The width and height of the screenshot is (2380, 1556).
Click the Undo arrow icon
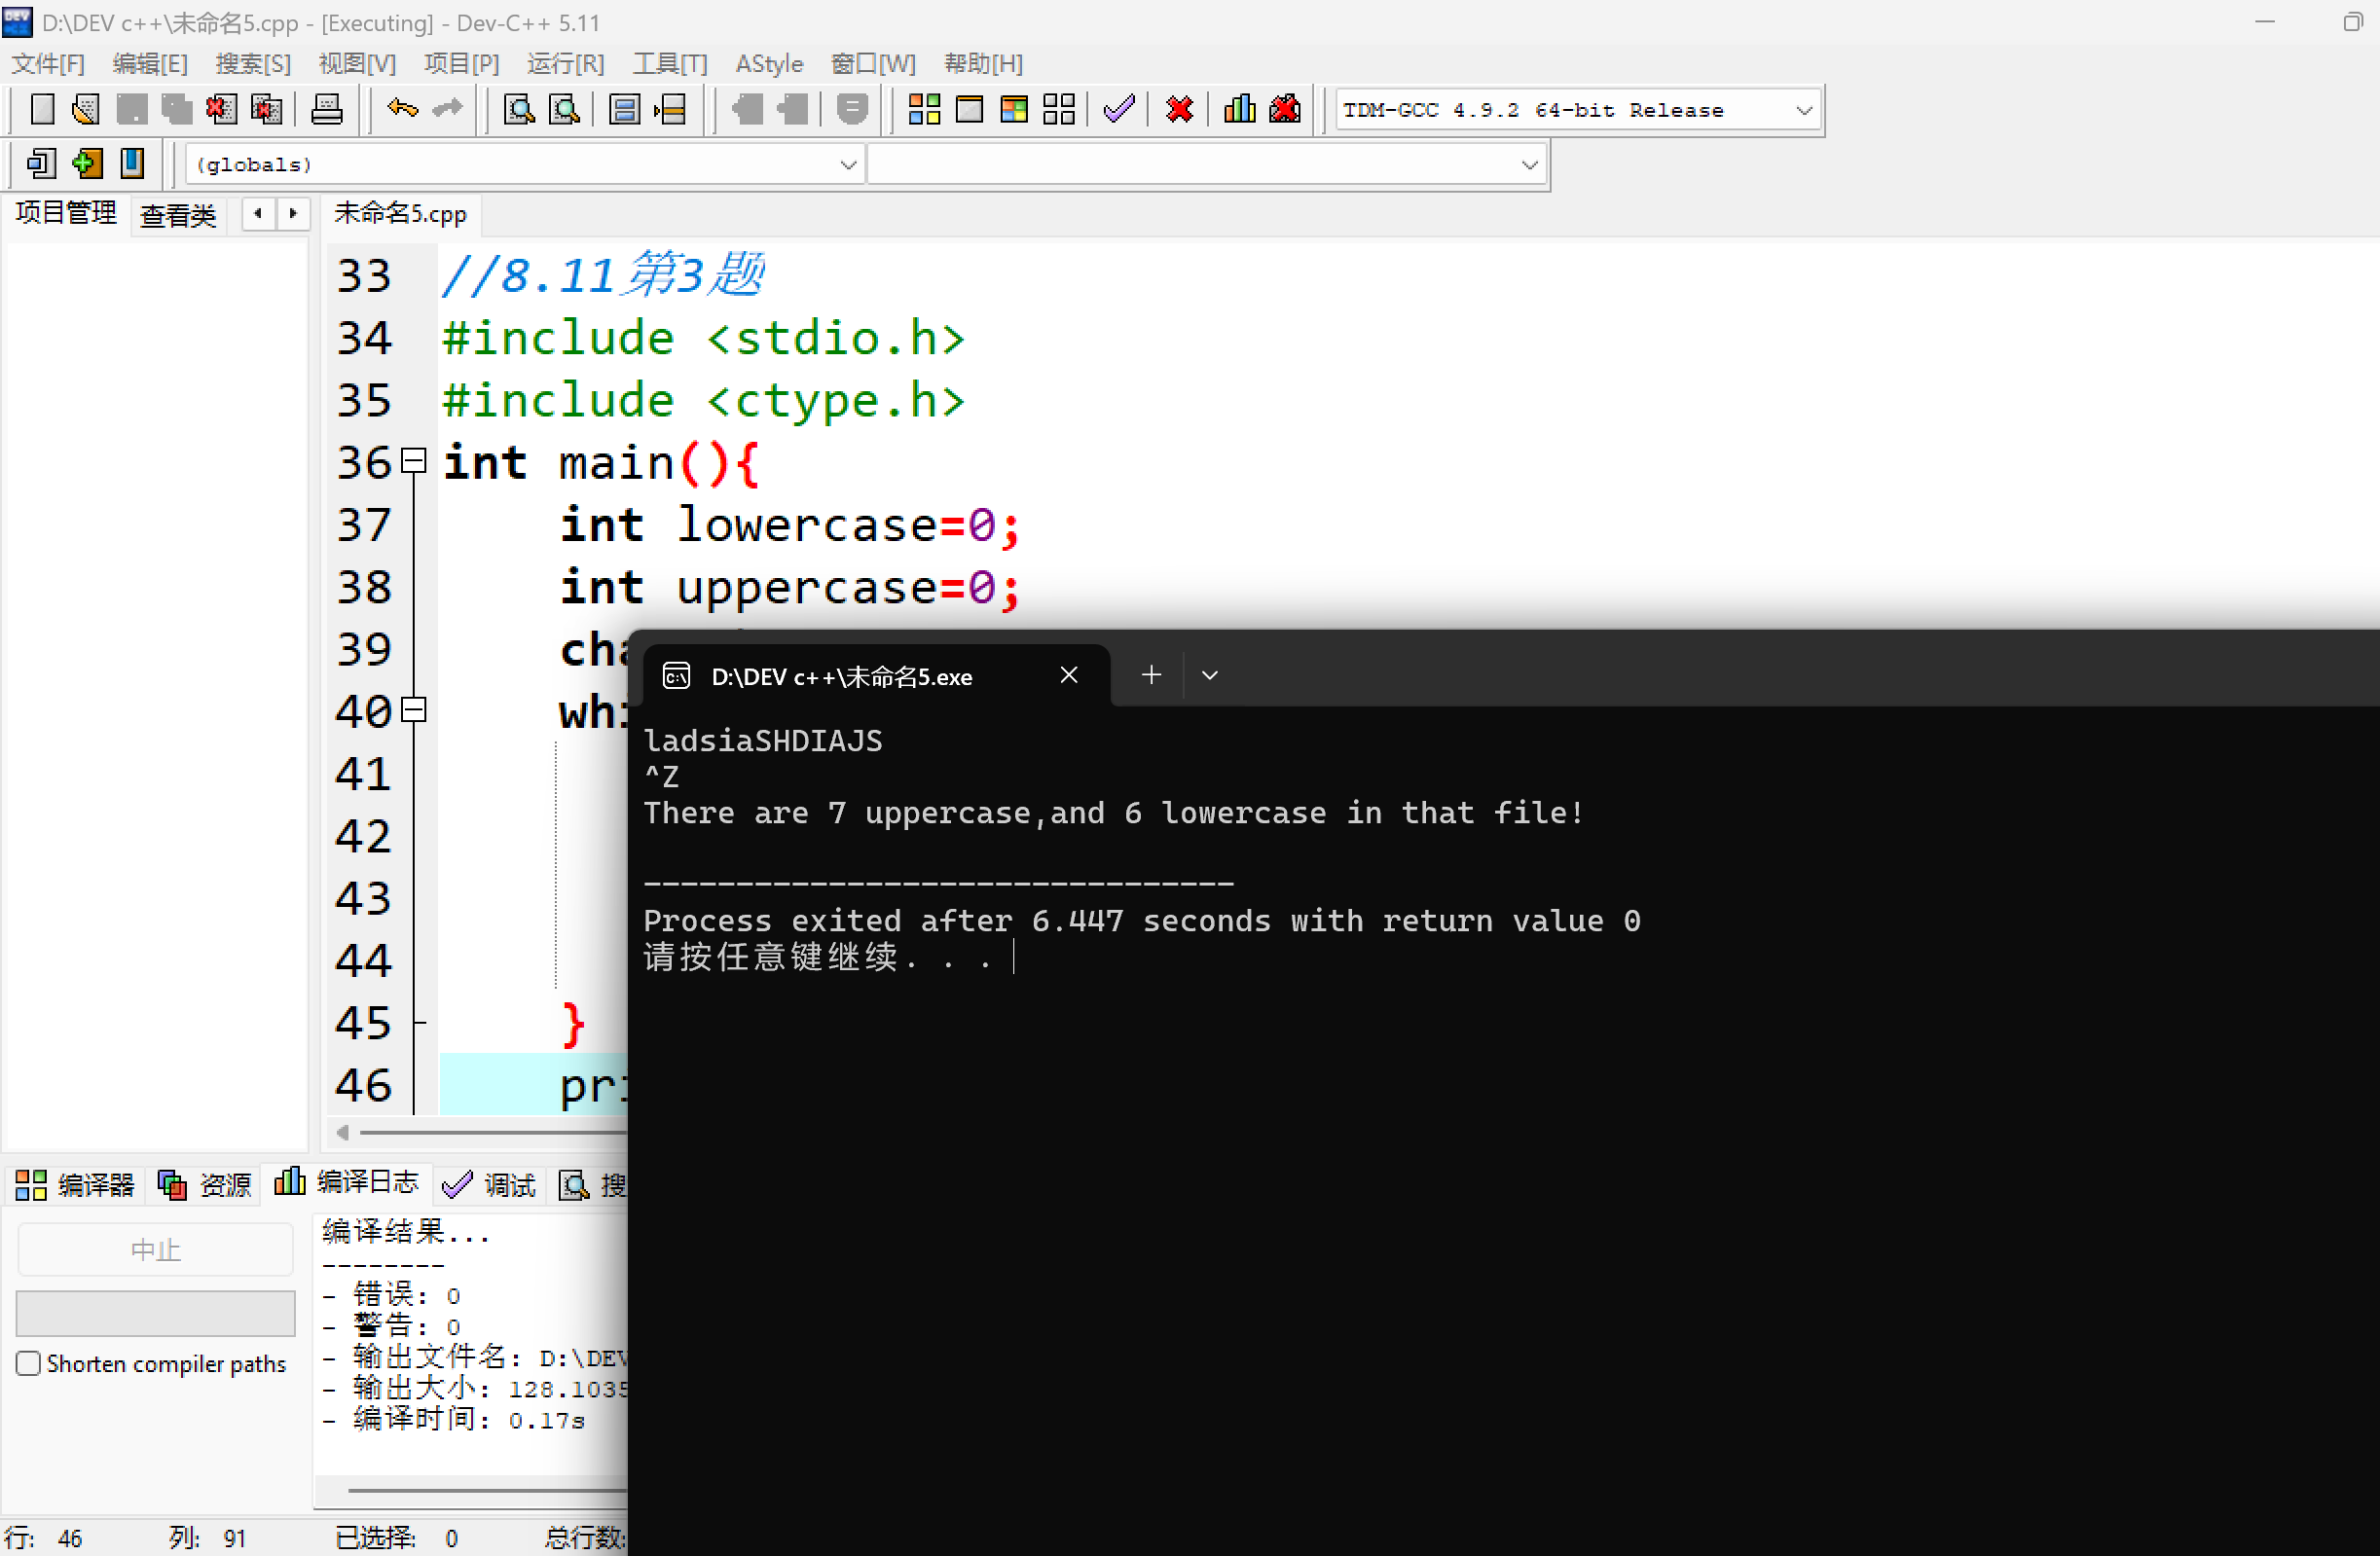click(402, 108)
